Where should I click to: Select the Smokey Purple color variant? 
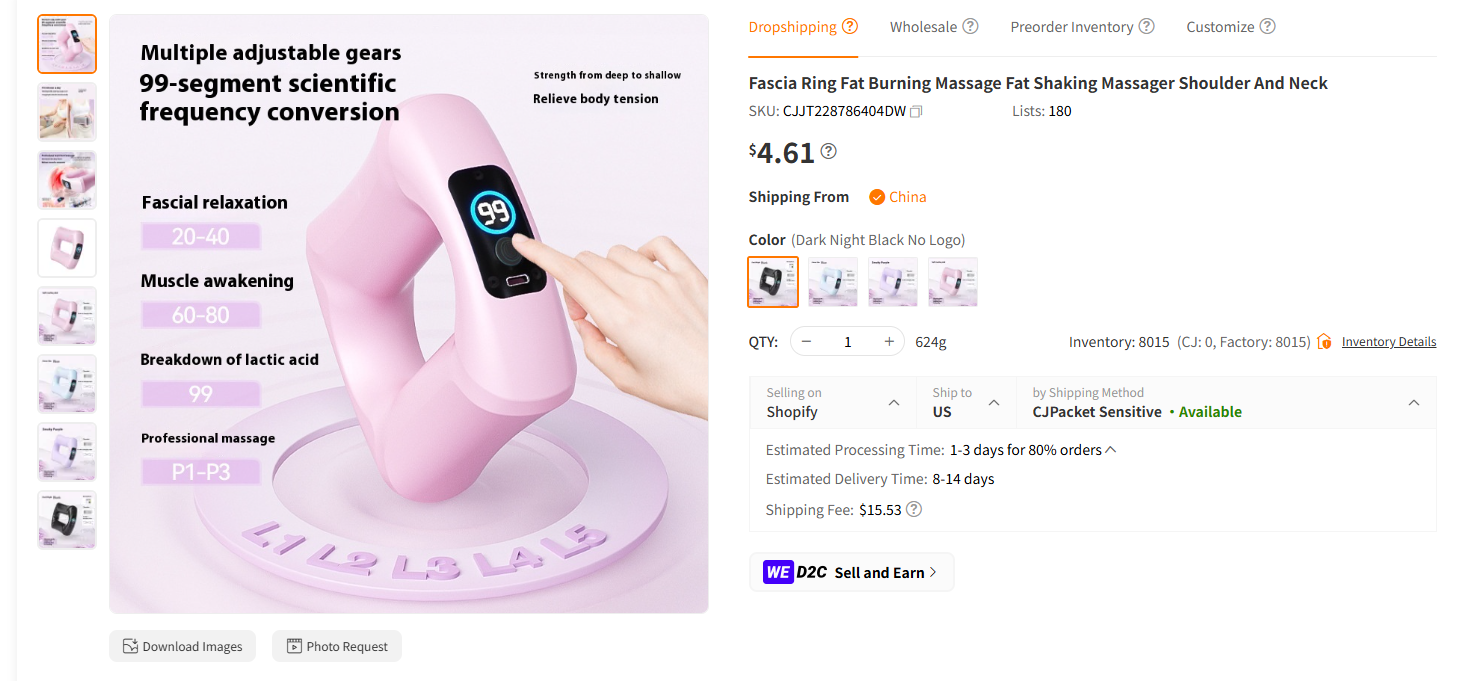[893, 282]
